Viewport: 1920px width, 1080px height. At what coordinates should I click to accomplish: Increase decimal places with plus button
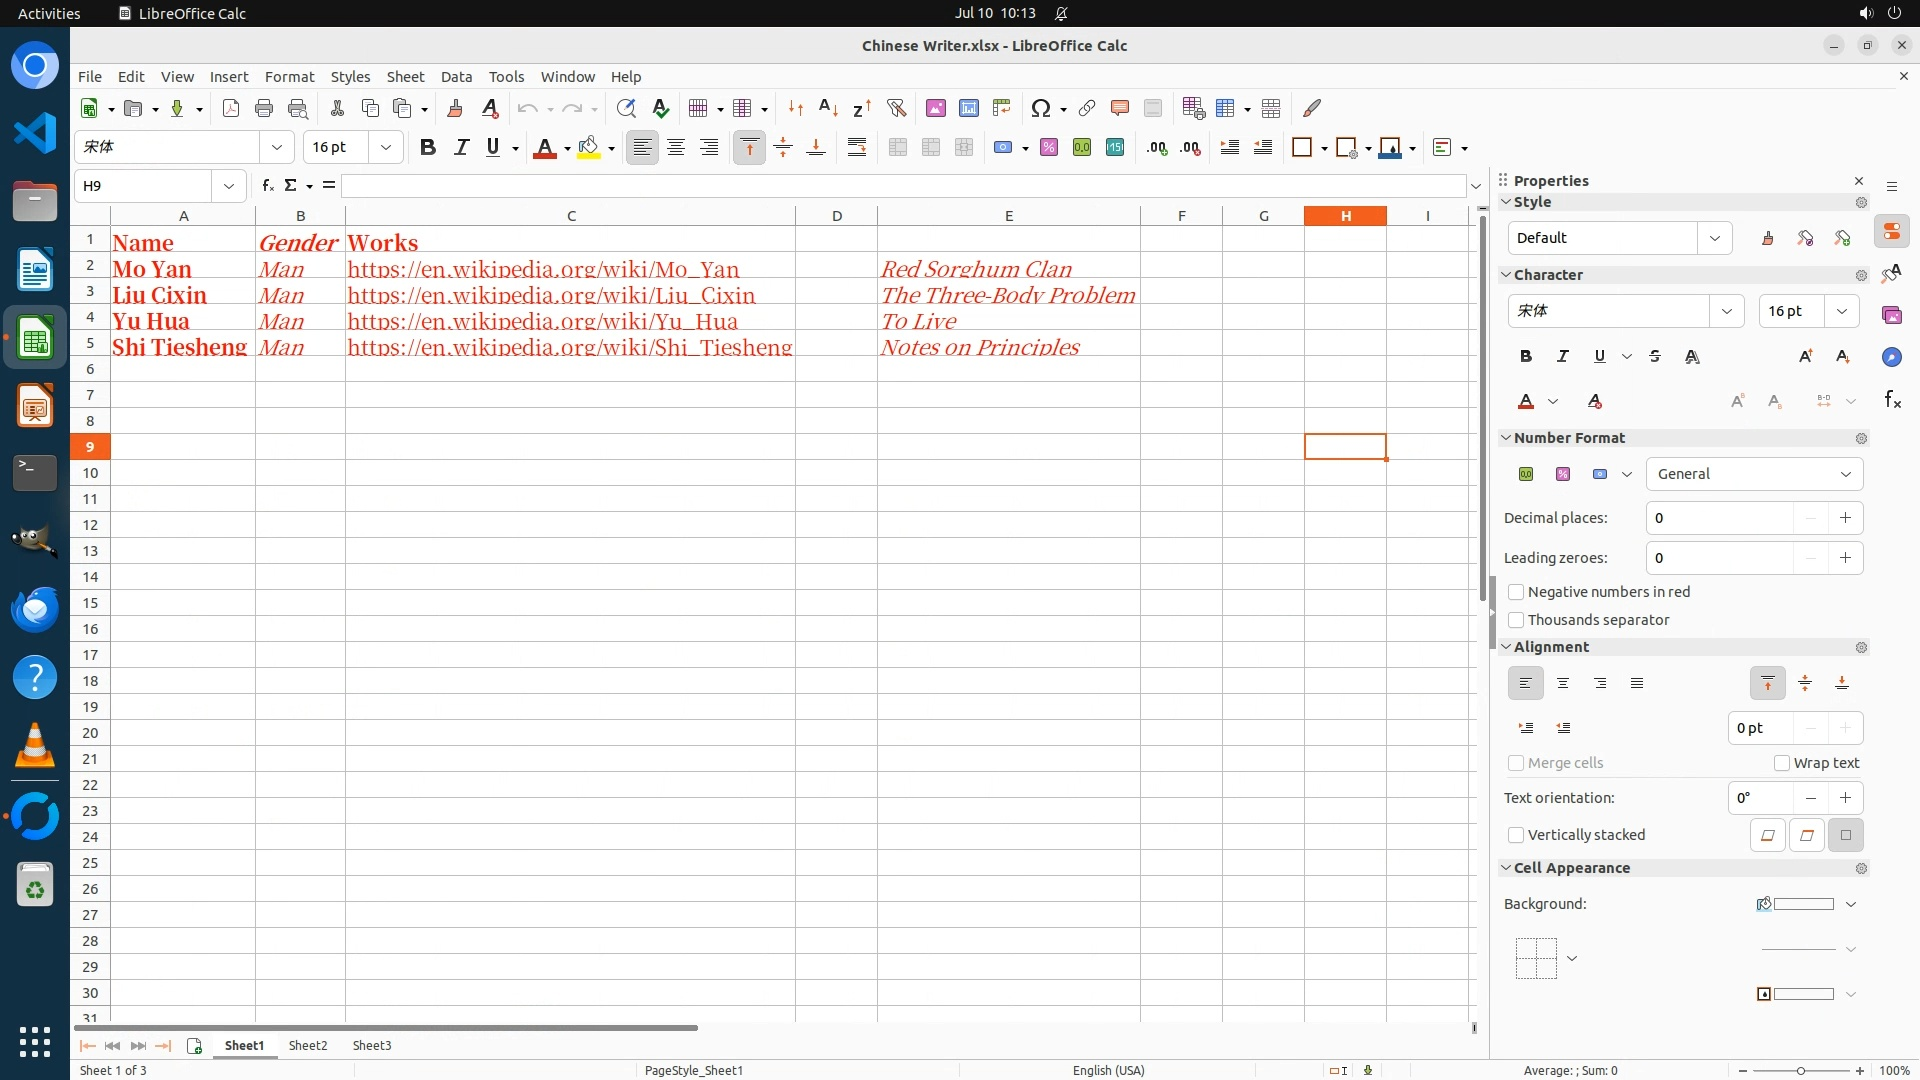pyautogui.click(x=1845, y=518)
